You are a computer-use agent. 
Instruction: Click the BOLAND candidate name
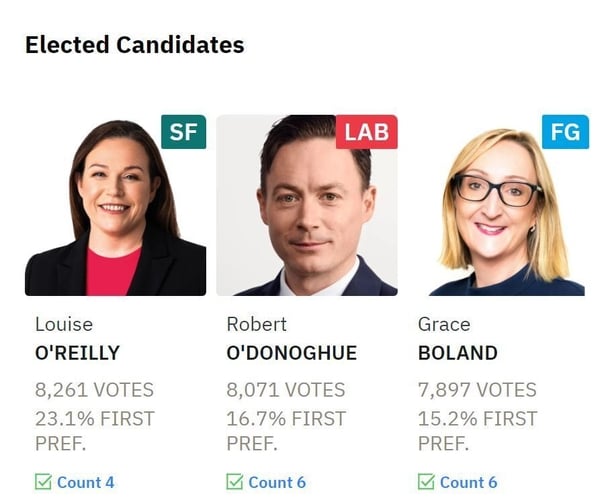(x=457, y=353)
